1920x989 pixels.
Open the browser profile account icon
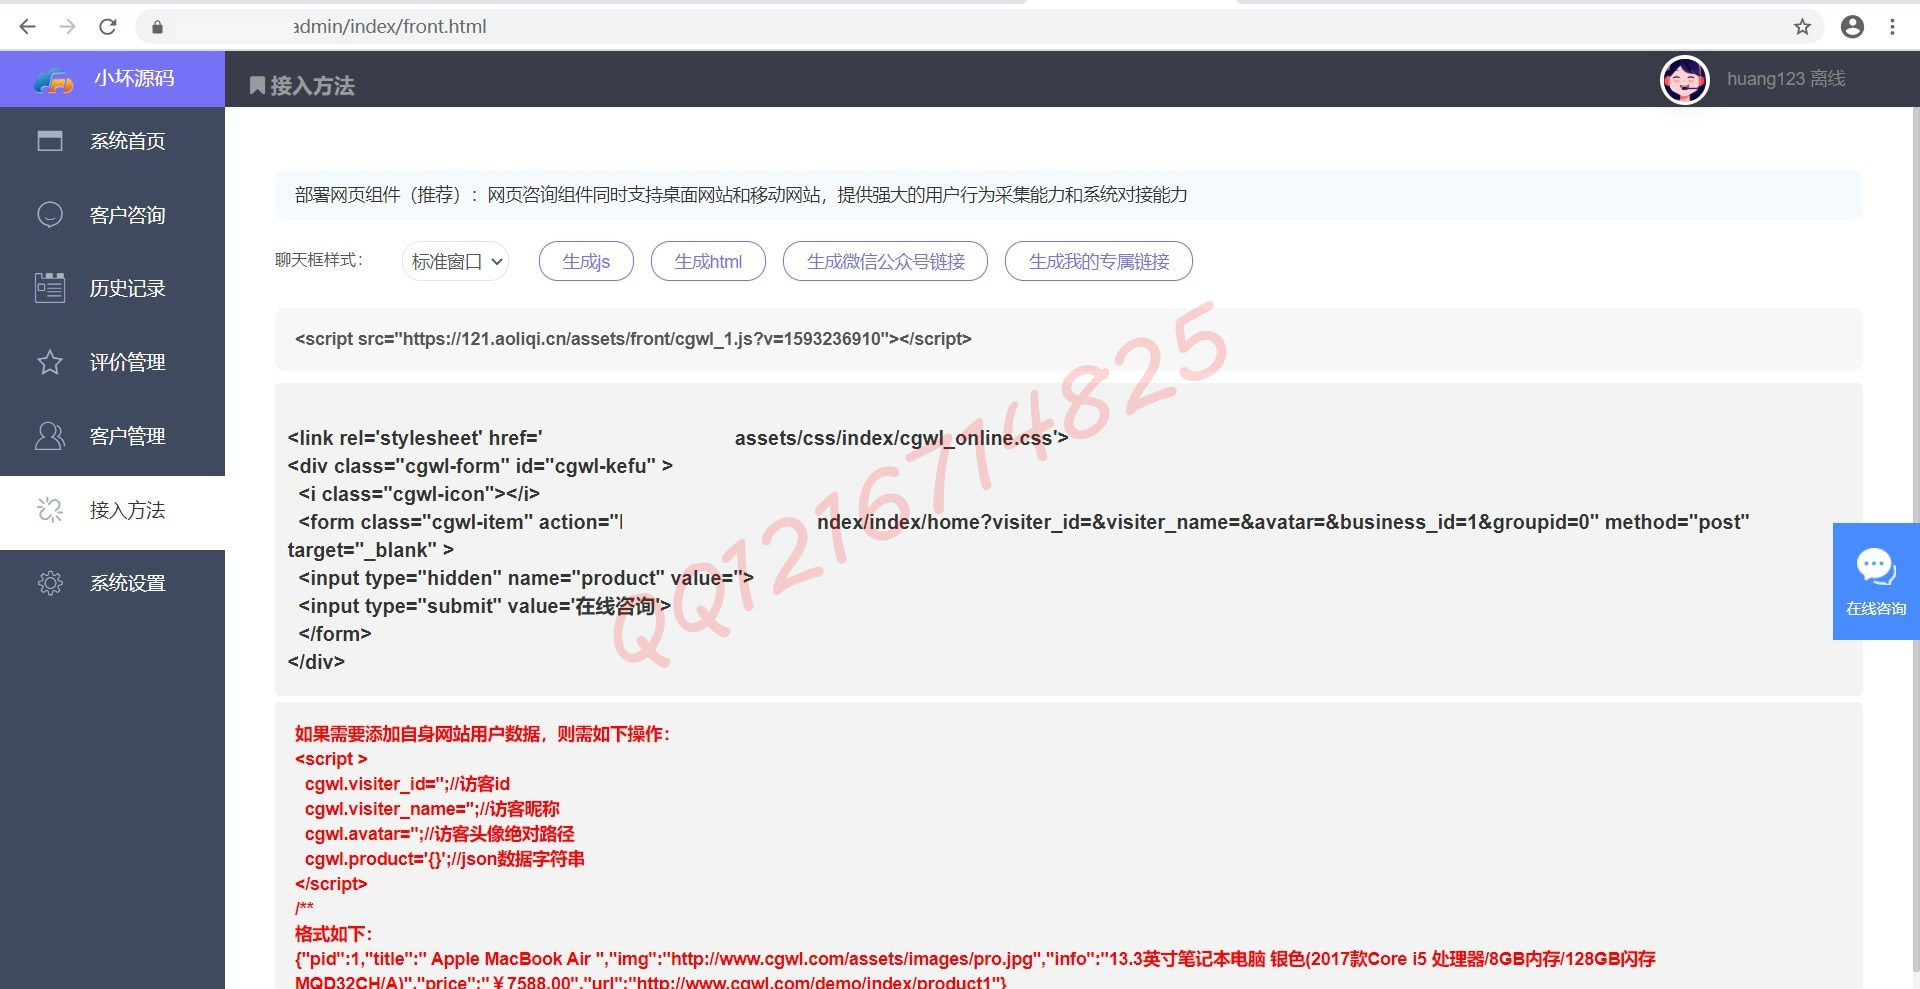point(1852,27)
